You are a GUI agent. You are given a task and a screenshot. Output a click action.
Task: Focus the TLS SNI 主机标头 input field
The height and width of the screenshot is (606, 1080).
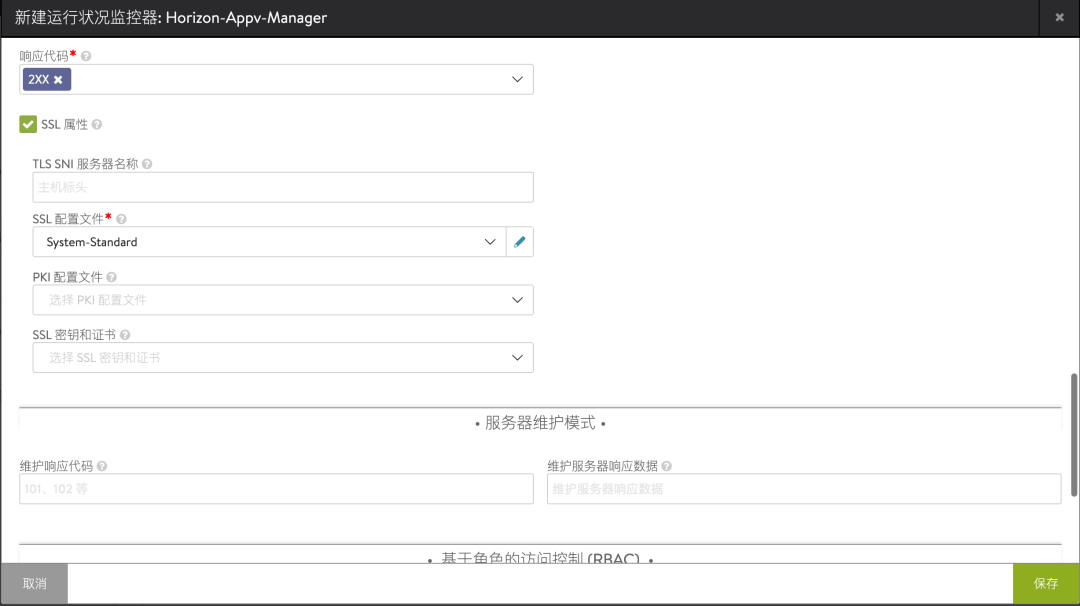coord(283,187)
